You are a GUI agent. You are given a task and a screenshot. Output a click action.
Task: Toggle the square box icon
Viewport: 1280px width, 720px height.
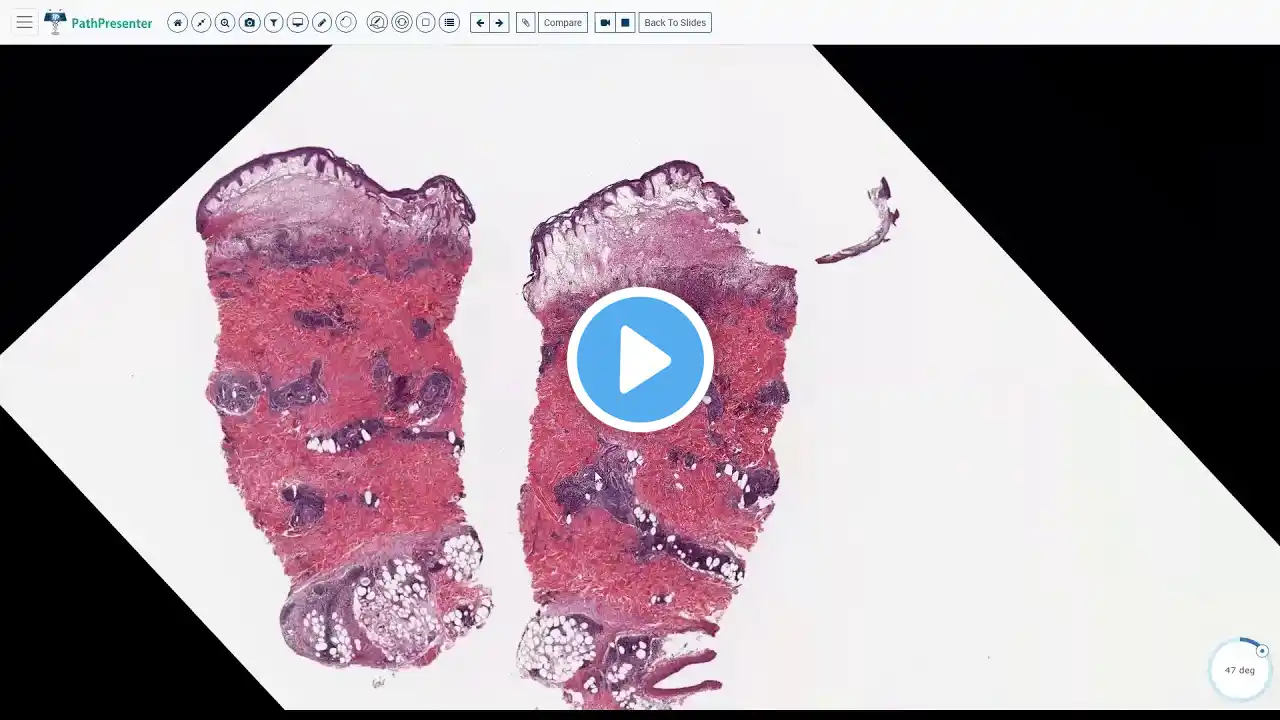[425, 22]
